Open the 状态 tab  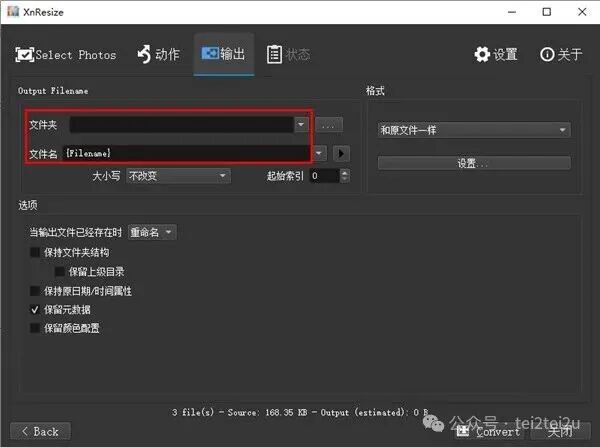(288, 54)
